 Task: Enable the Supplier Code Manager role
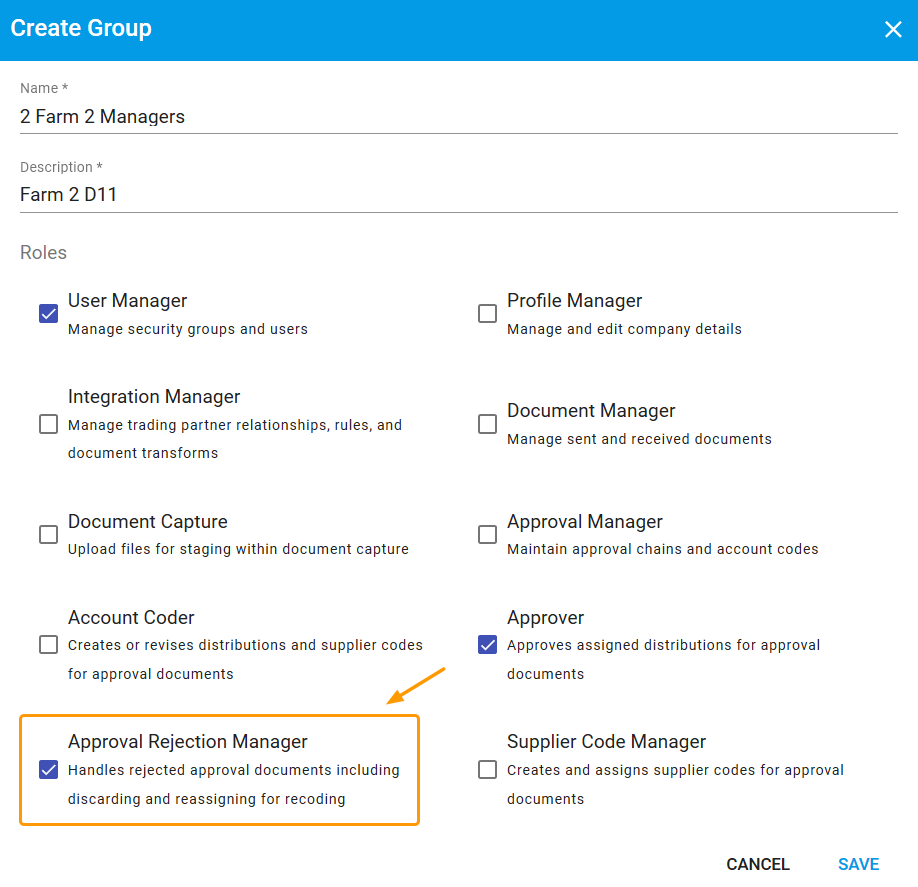pos(487,769)
